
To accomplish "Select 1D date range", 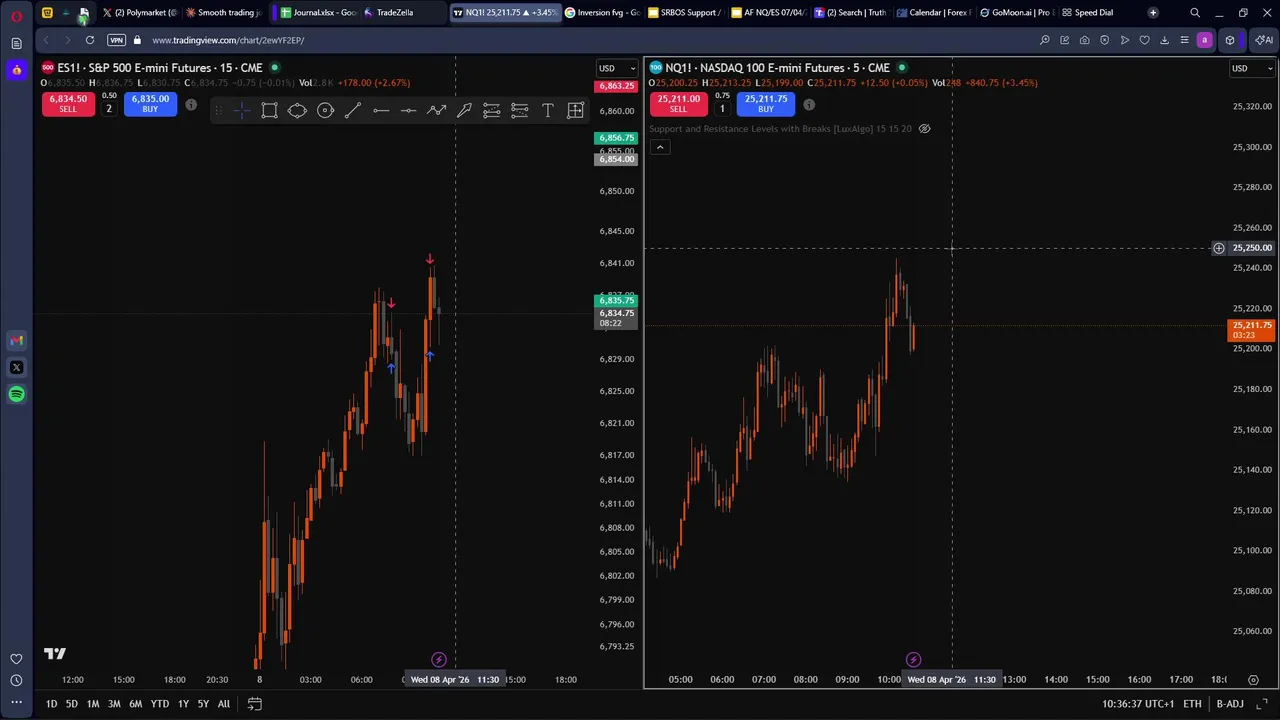I will point(51,704).
